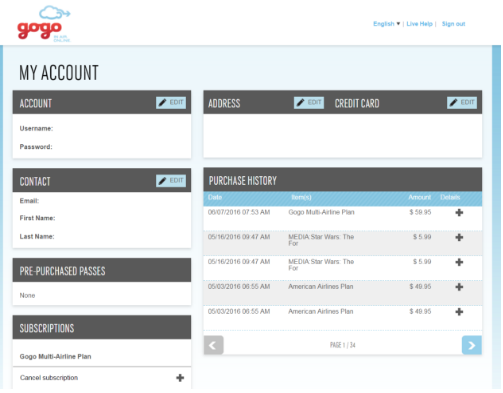503x393 pixels.
Task: Click the Amount column header
Action: click(420, 197)
